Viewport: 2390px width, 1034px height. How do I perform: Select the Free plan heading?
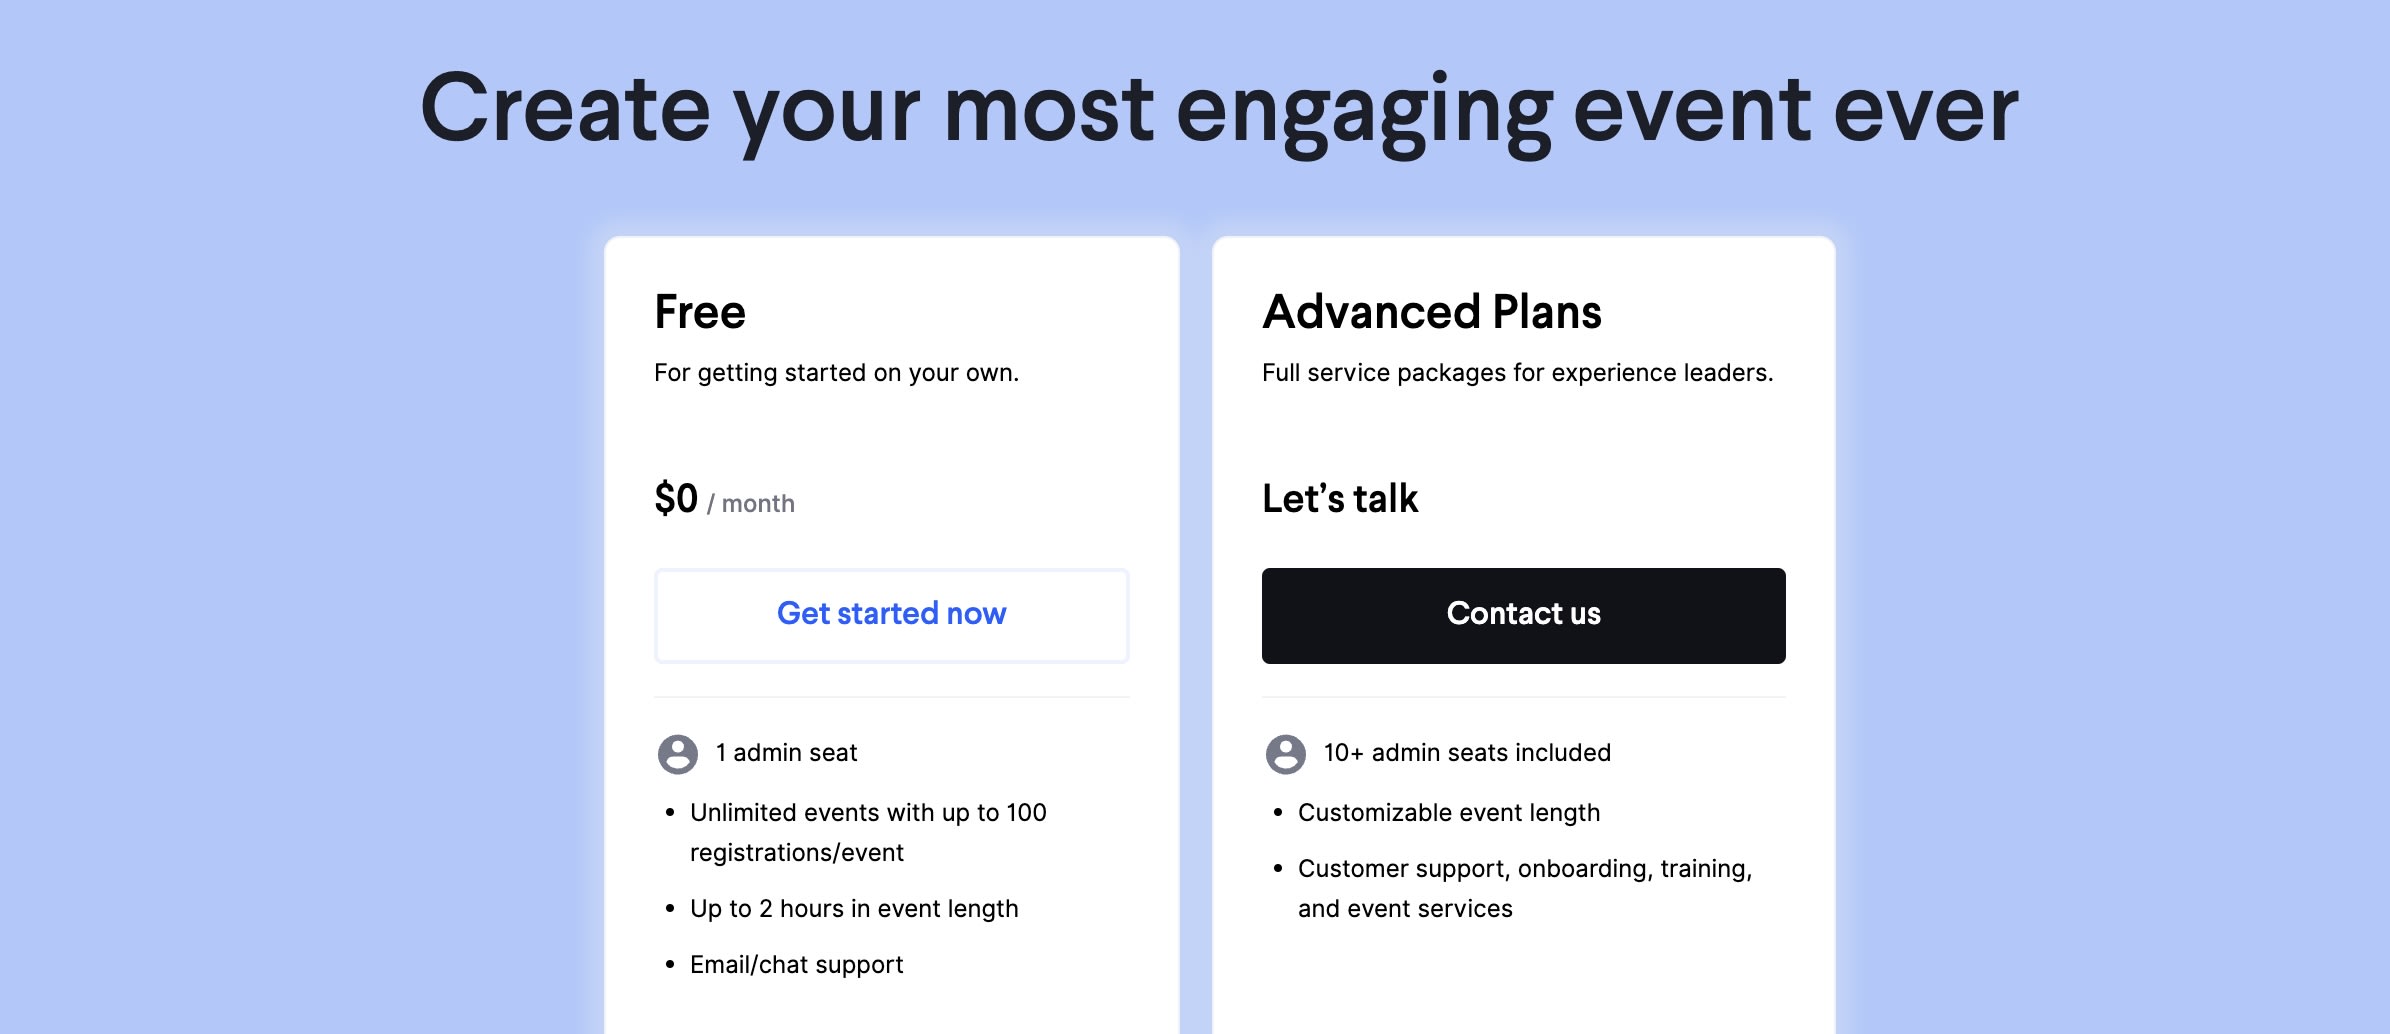(699, 312)
